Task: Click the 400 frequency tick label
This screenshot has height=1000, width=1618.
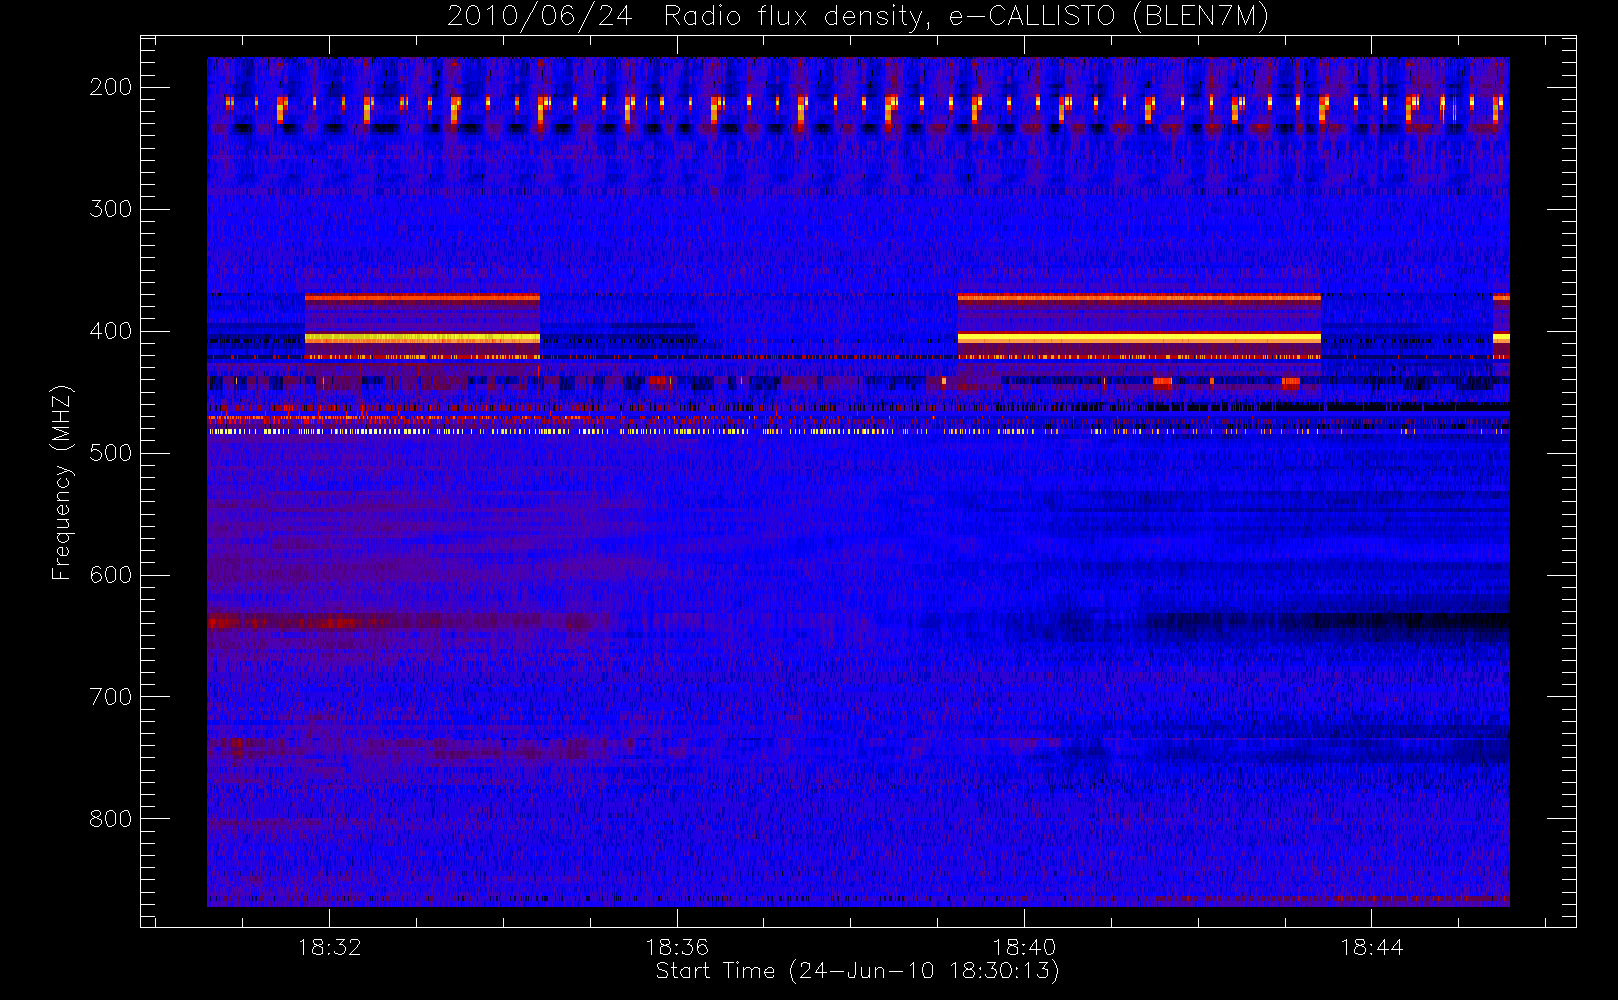Action: 111,331
